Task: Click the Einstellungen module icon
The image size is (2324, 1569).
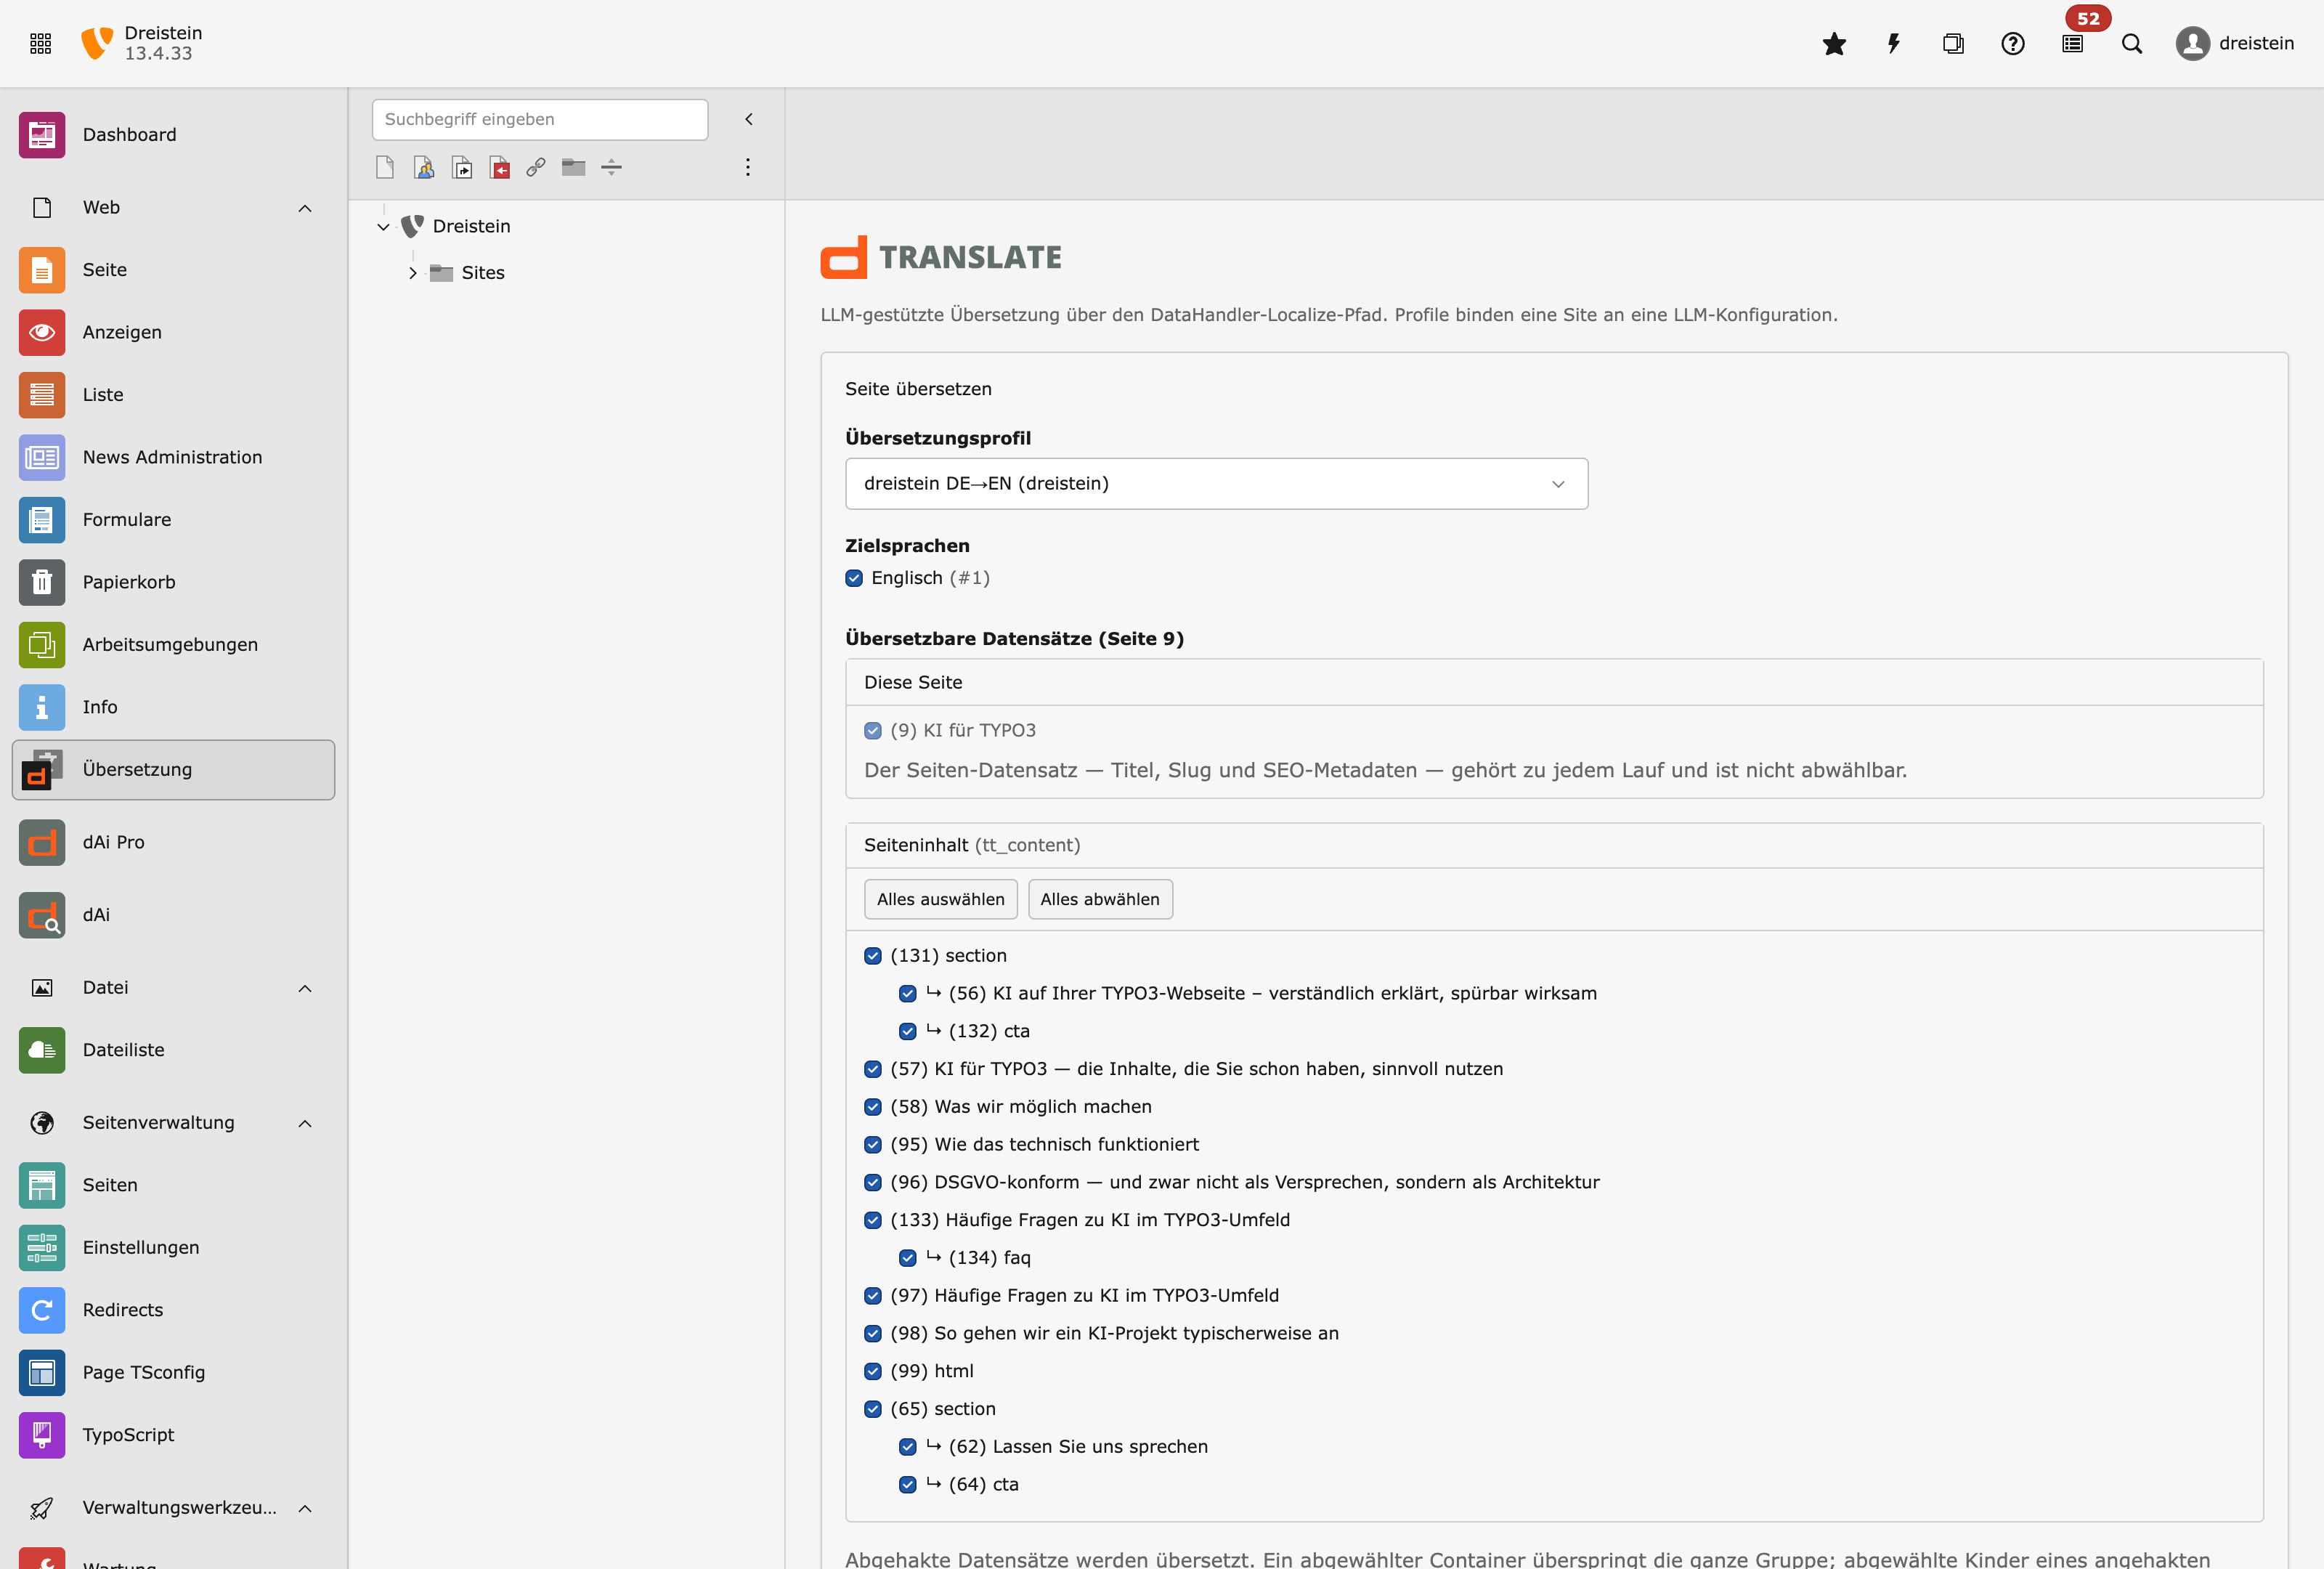Action: (42, 1248)
